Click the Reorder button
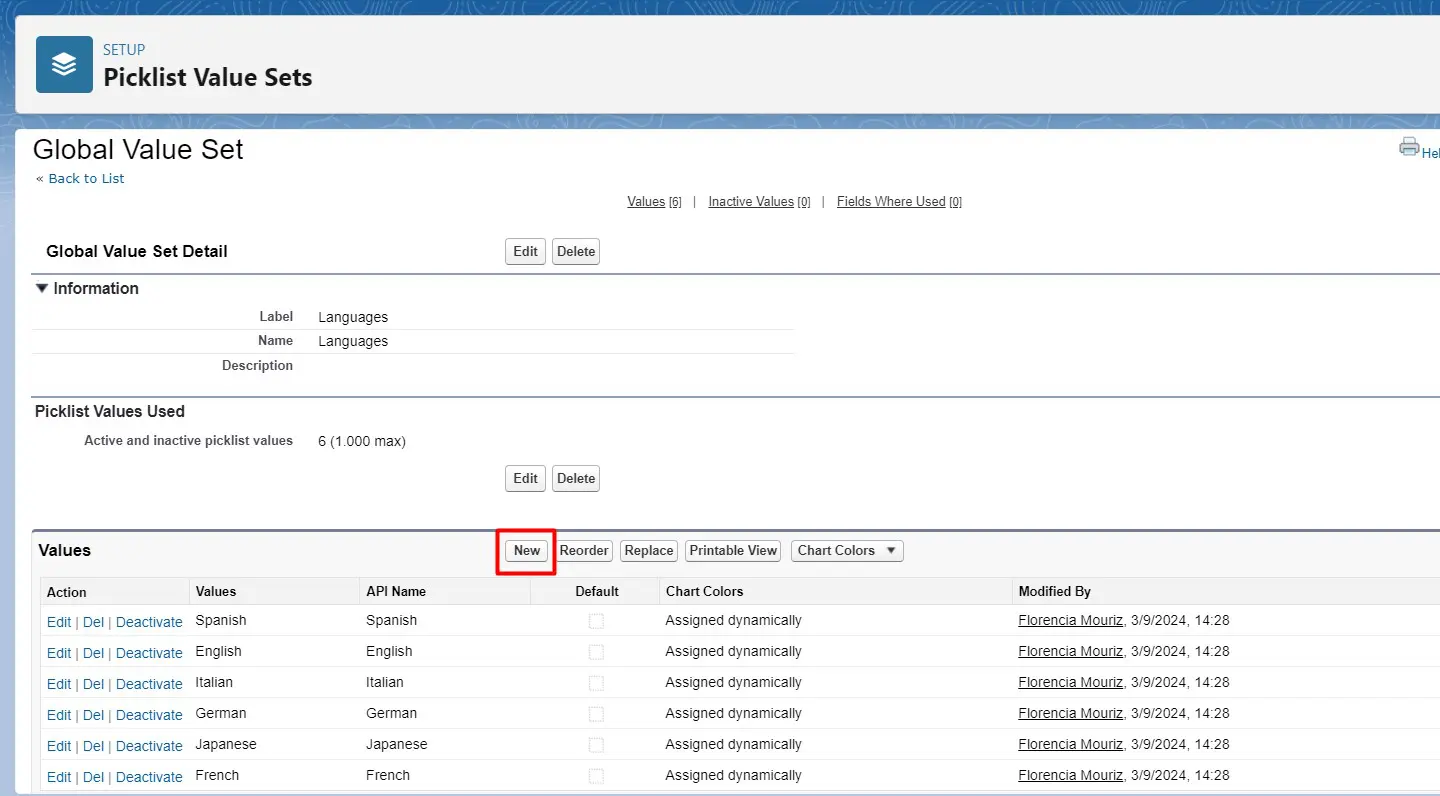The width and height of the screenshot is (1440, 796). [584, 551]
